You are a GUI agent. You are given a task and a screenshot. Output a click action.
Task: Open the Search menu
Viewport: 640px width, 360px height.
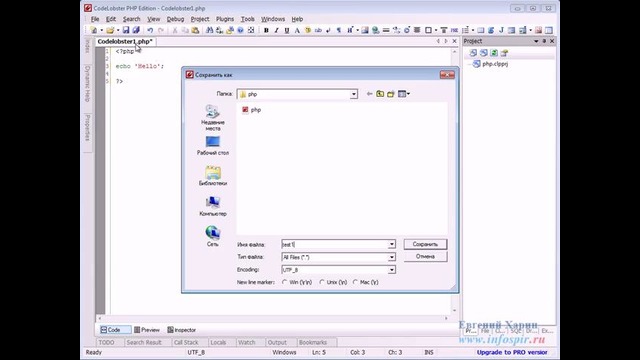point(131,19)
